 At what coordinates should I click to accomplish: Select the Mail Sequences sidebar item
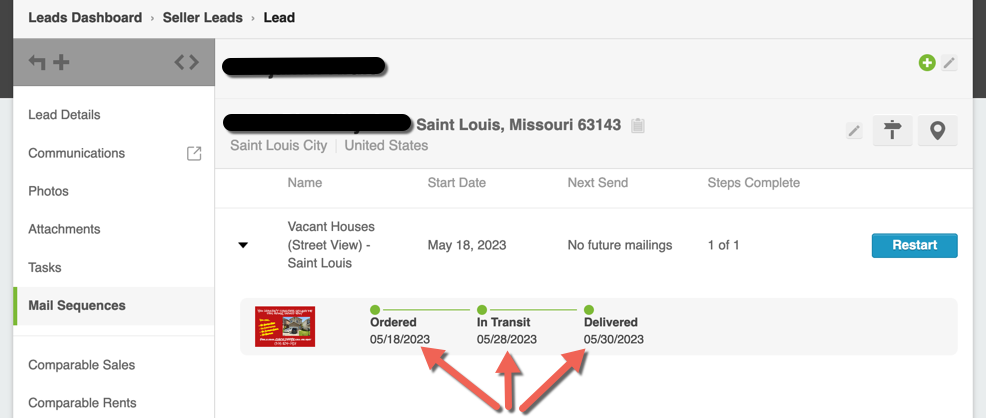point(114,305)
